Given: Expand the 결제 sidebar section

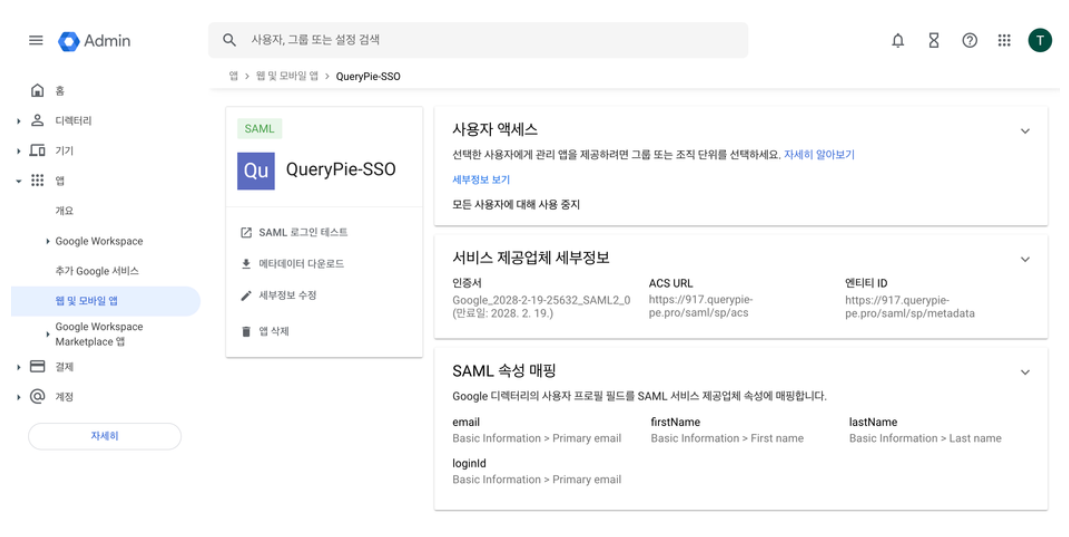Looking at the screenshot, I should pyautogui.click(x=18, y=367).
